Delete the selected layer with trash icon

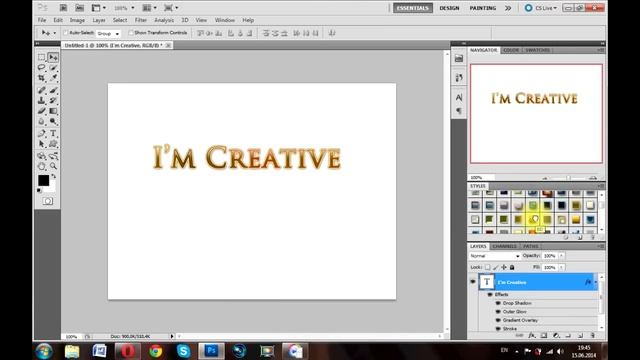pos(593,336)
